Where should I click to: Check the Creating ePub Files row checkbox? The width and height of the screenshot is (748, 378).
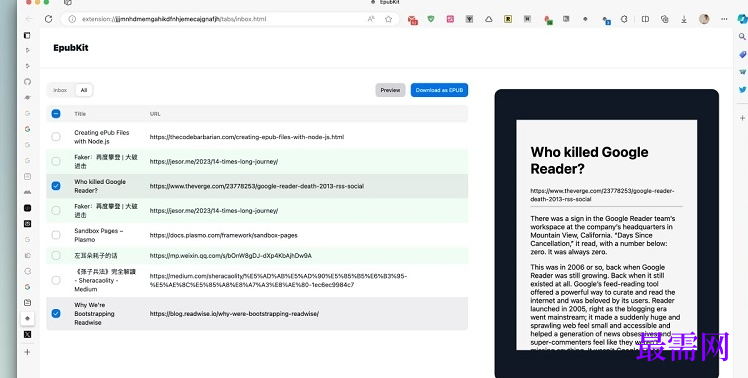pos(56,137)
